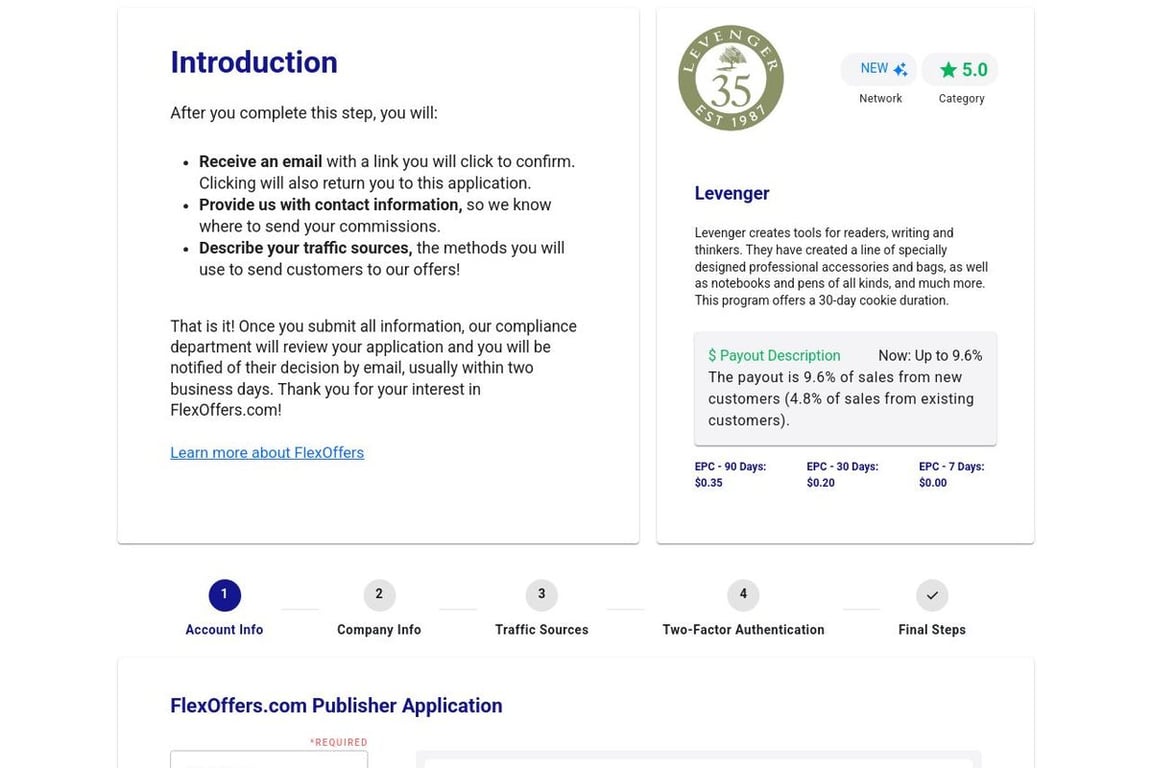Click the Final Steps label
Screen dimensions: 1152x768
(x=932, y=630)
